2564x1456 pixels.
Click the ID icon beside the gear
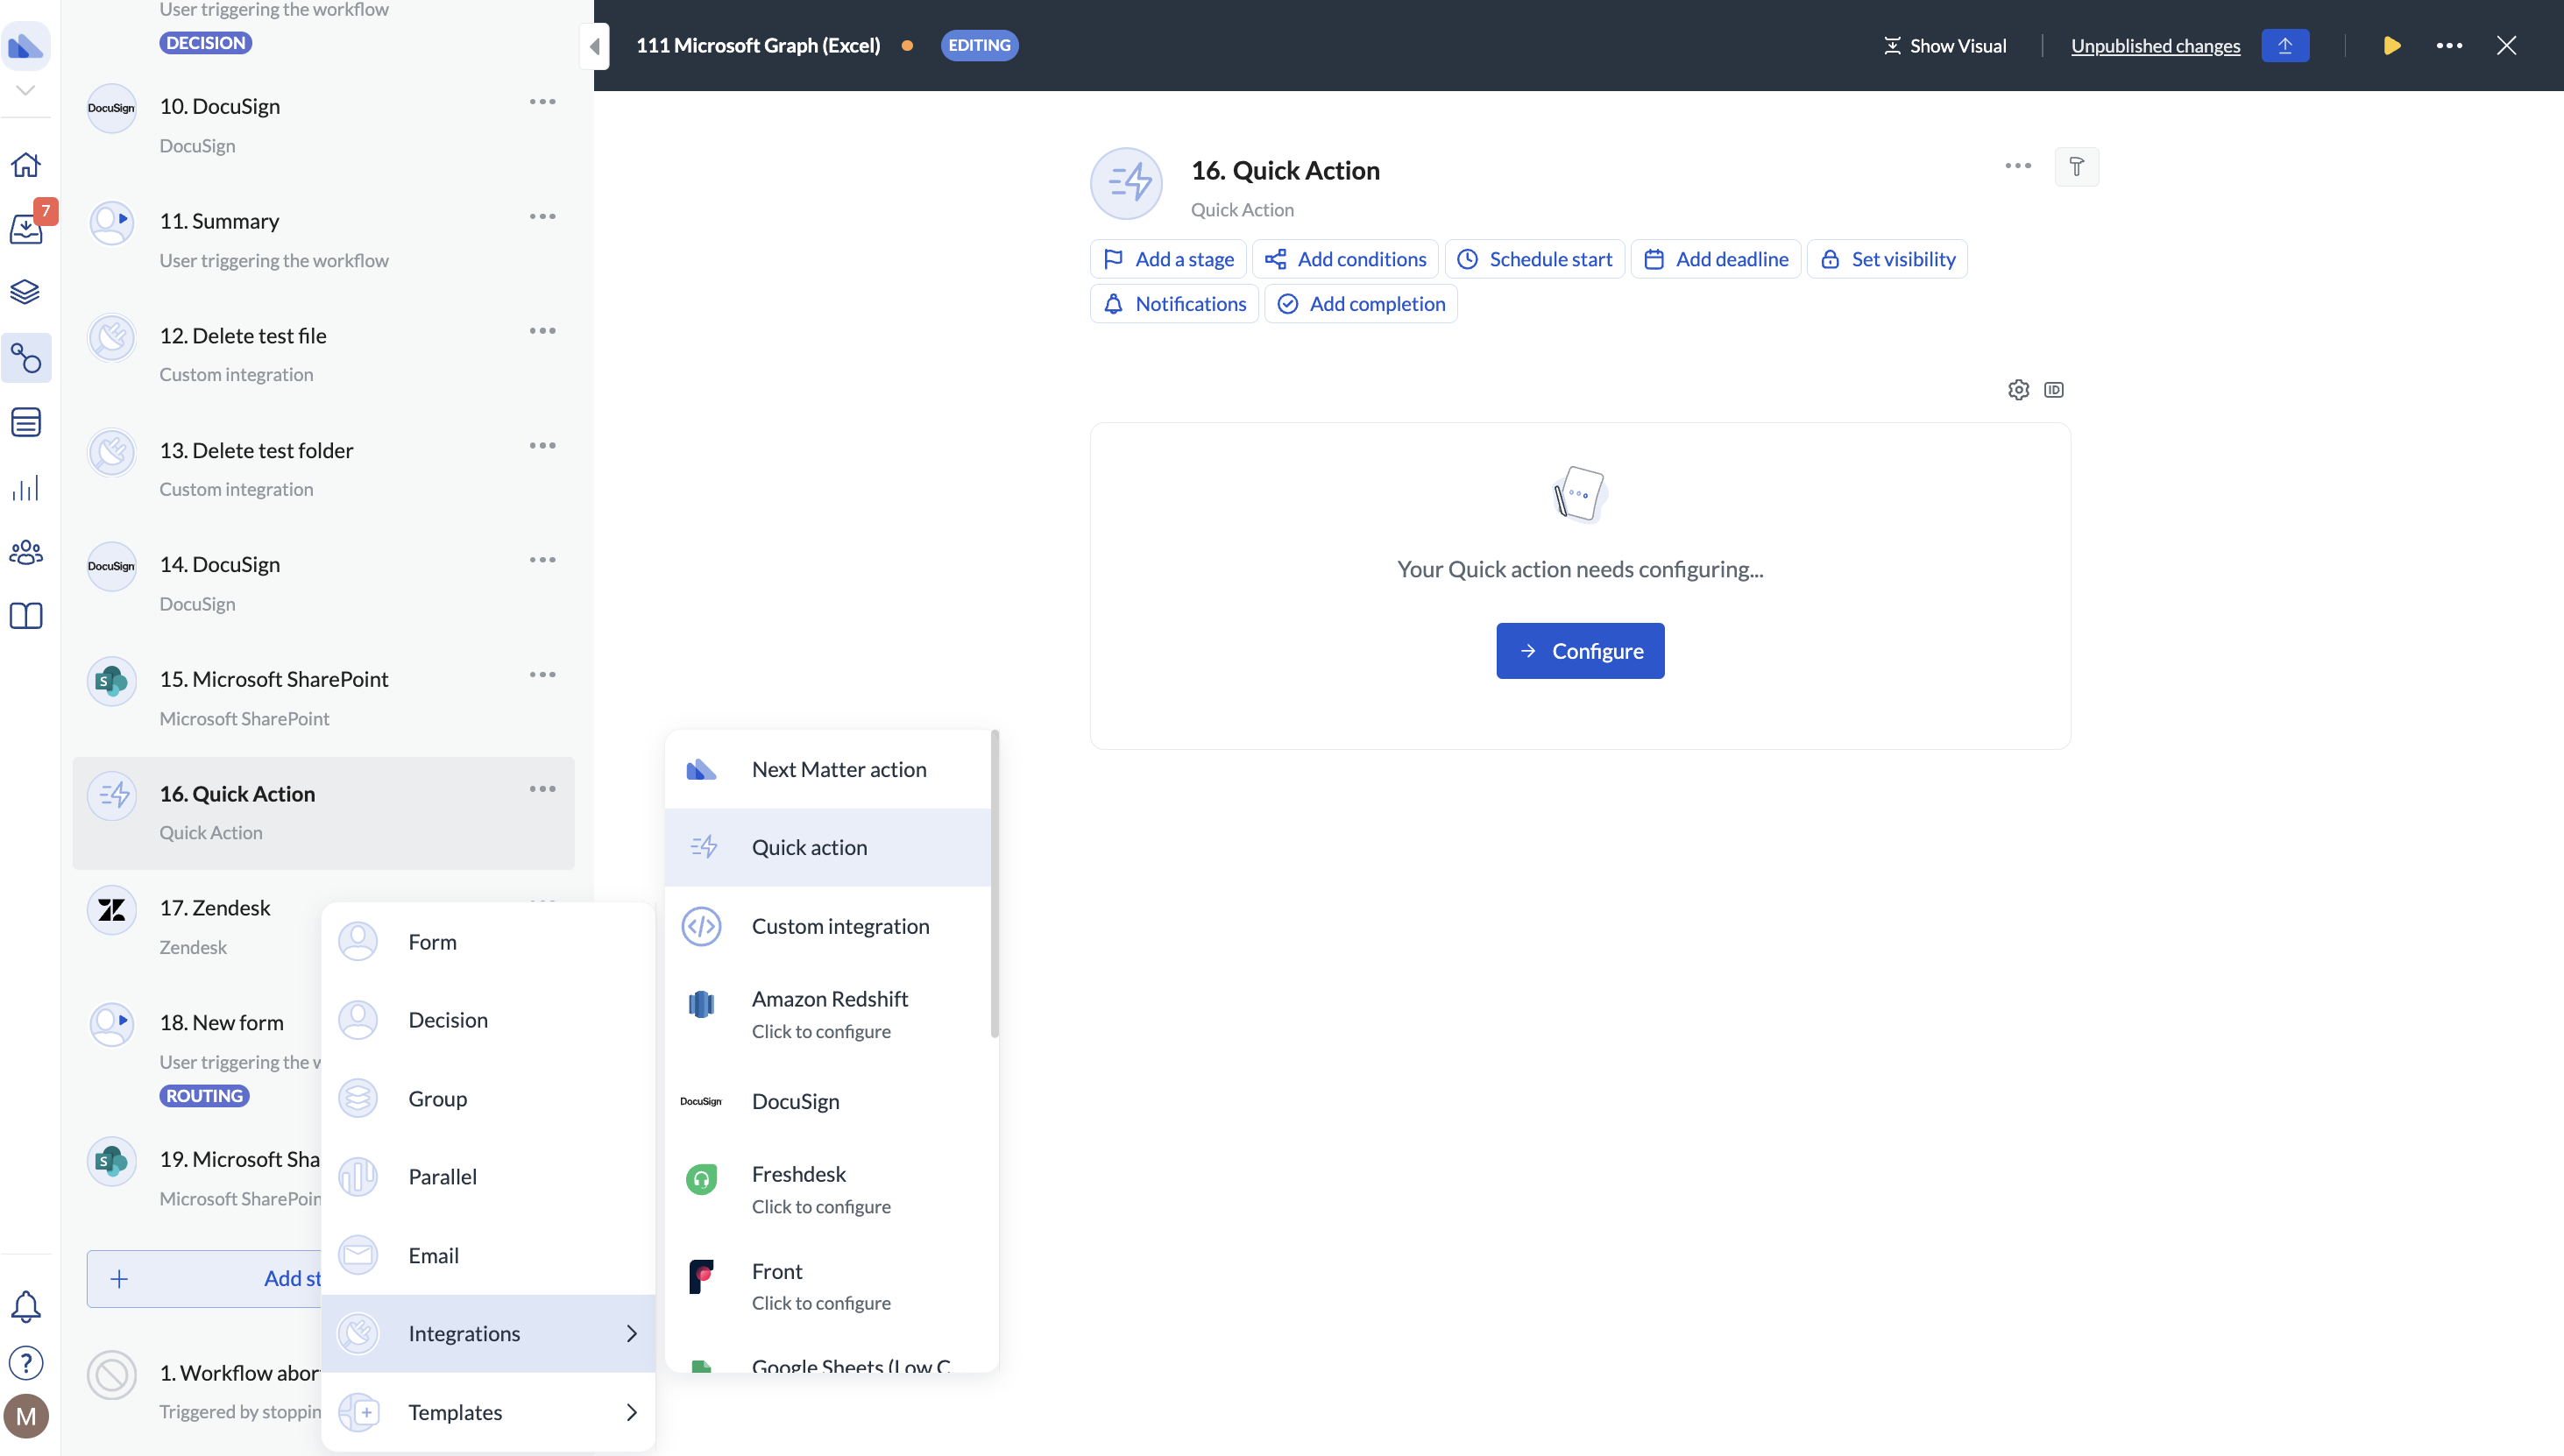coord(2054,390)
